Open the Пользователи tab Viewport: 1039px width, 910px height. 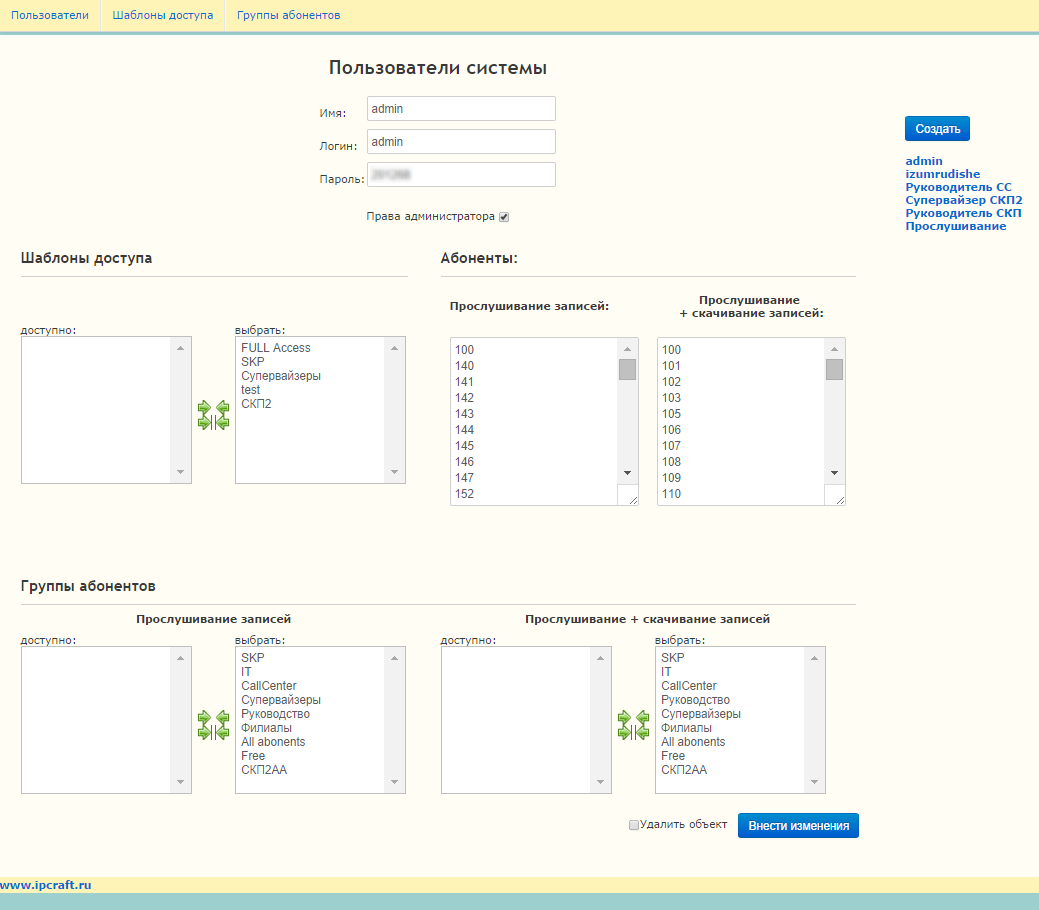coord(50,15)
